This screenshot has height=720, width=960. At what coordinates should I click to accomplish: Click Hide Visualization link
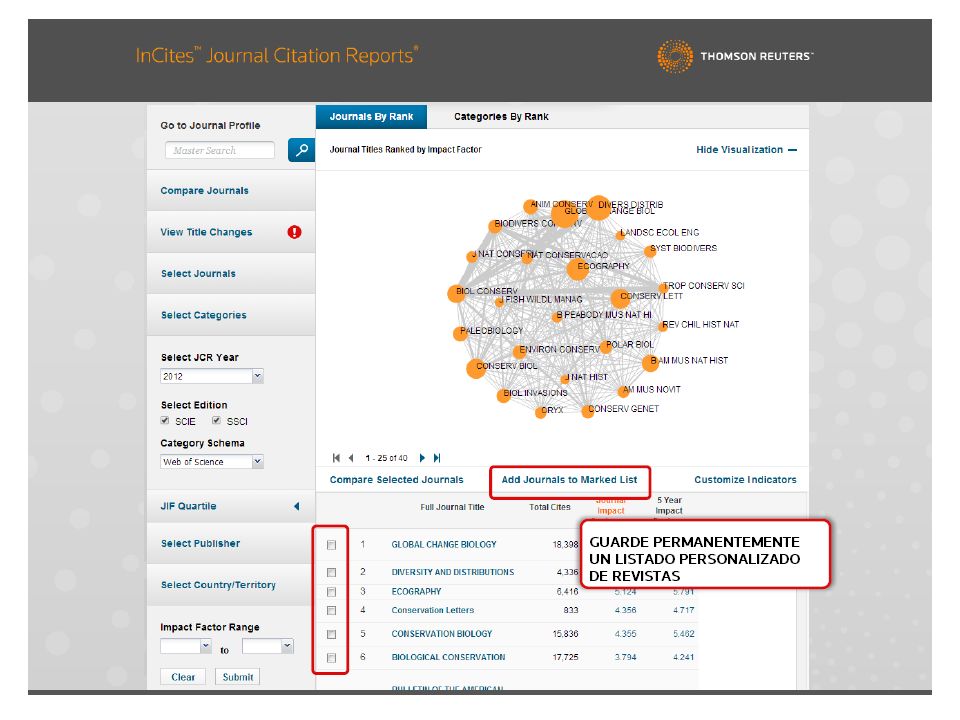(x=740, y=150)
